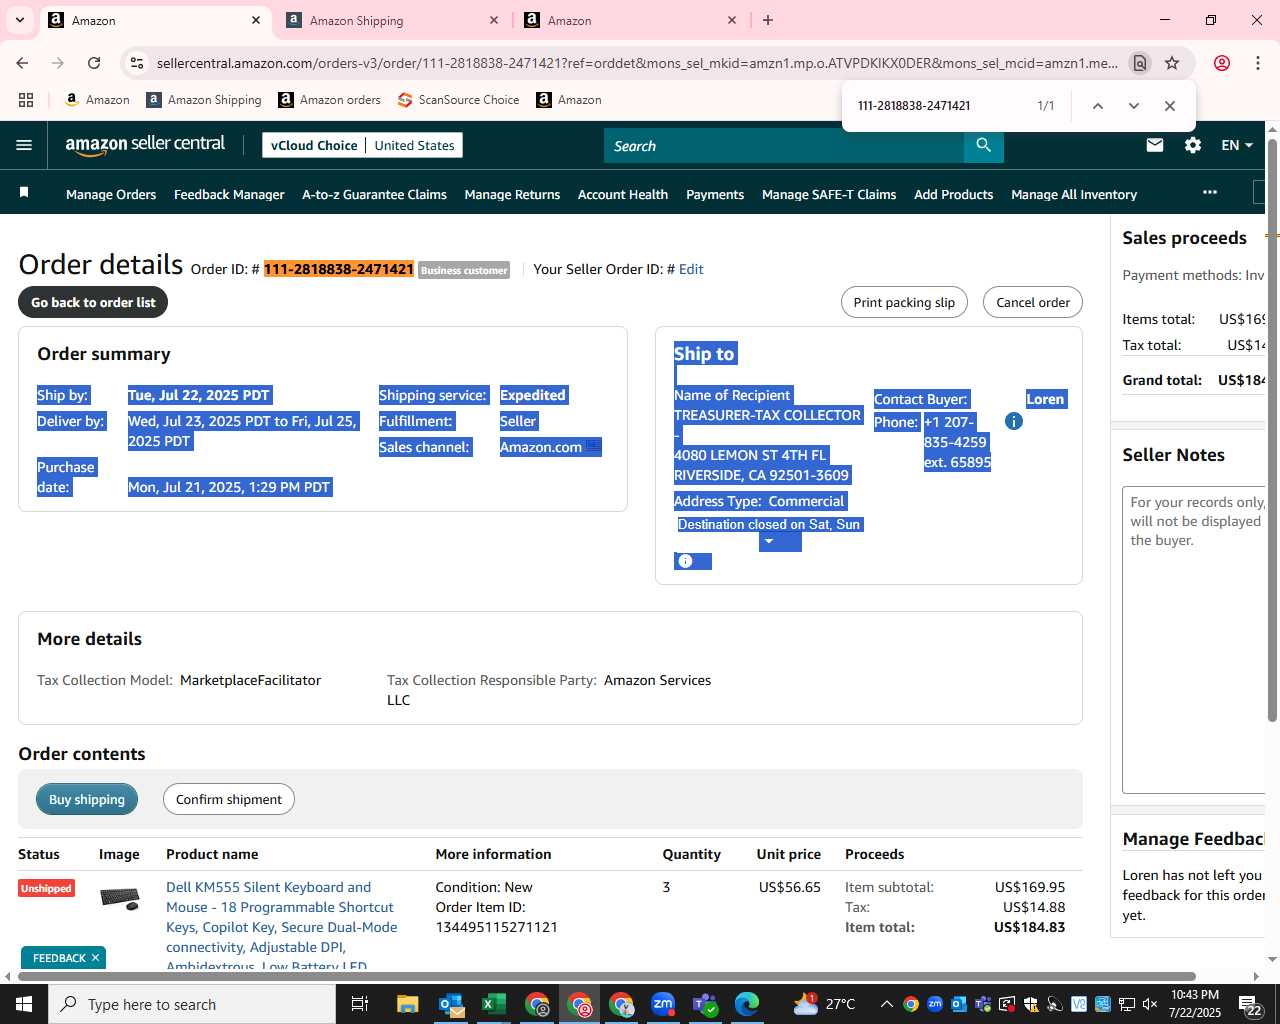Open Microsoft Edge from the taskbar
The height and width of the screenshot is (1024, 1280).
tap(747, 1004)
